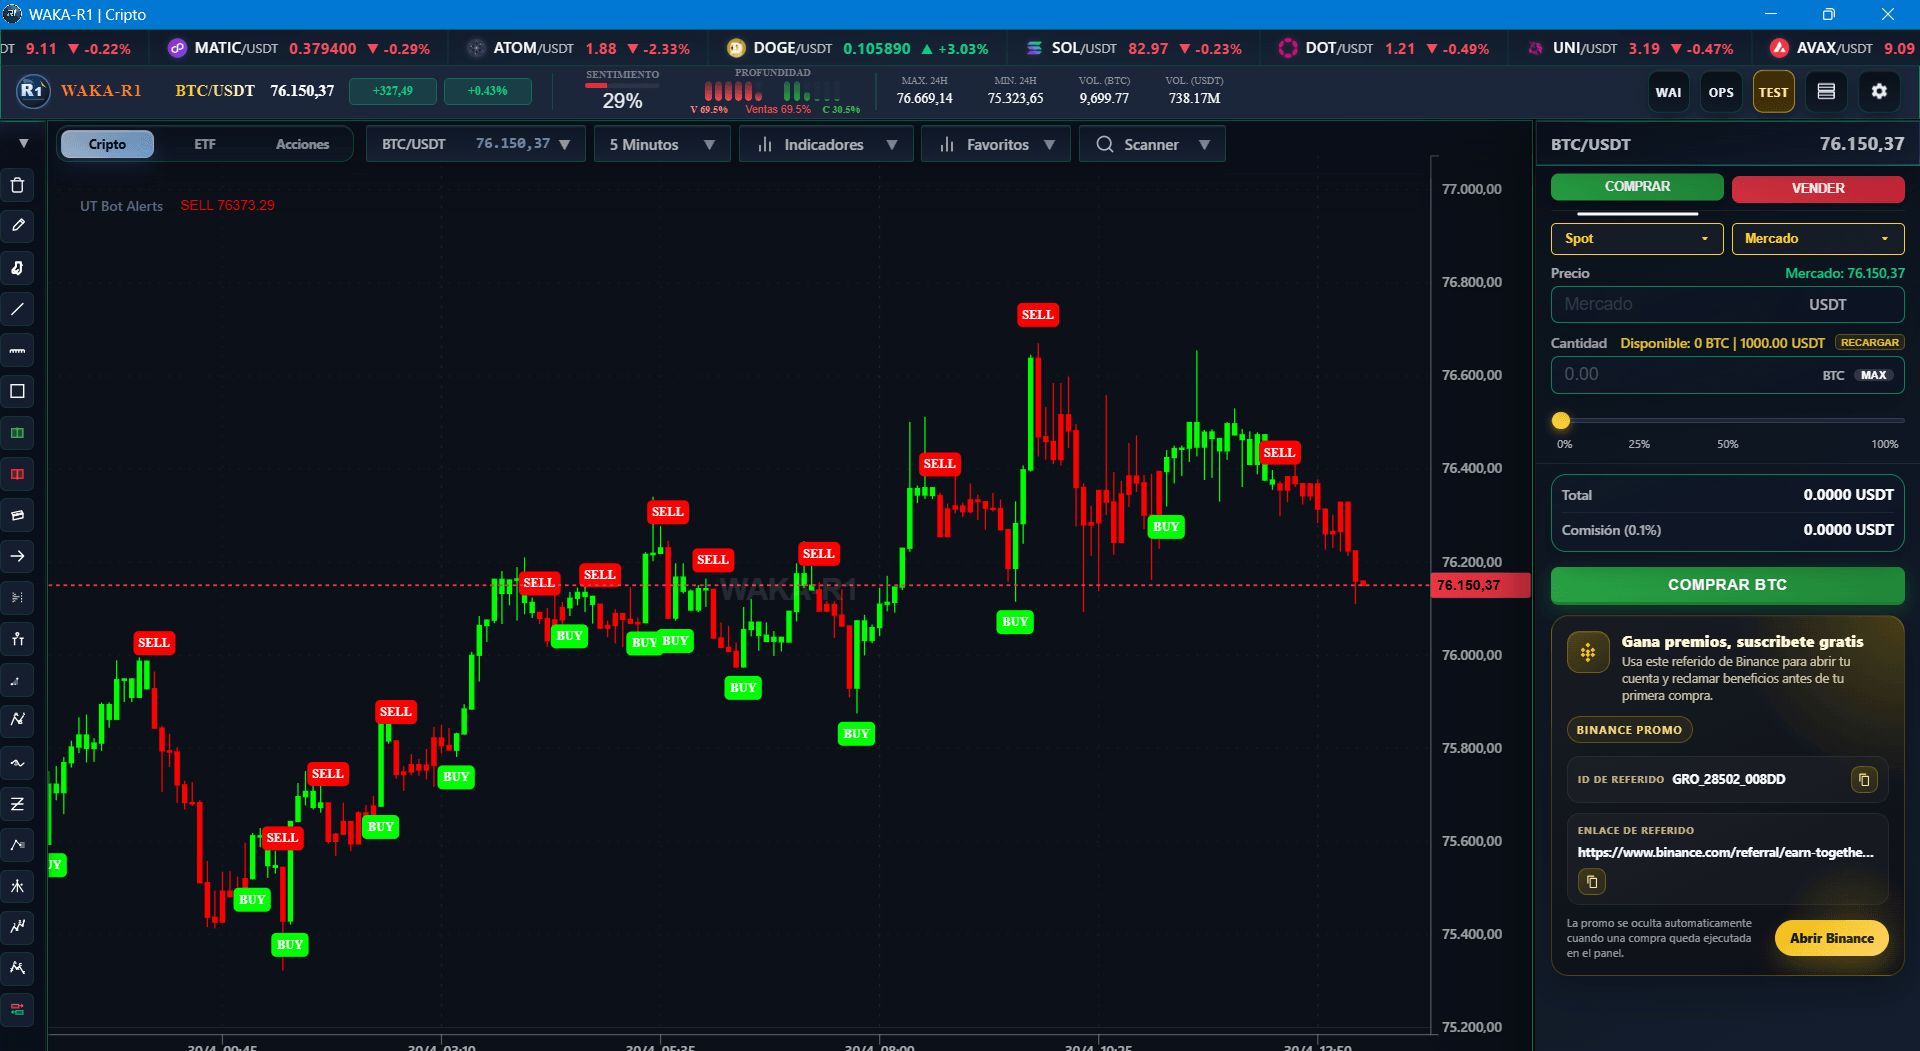1920x1051 pixels.
Task: Click the +327,49 change badge
Action: tap(393, 91)
